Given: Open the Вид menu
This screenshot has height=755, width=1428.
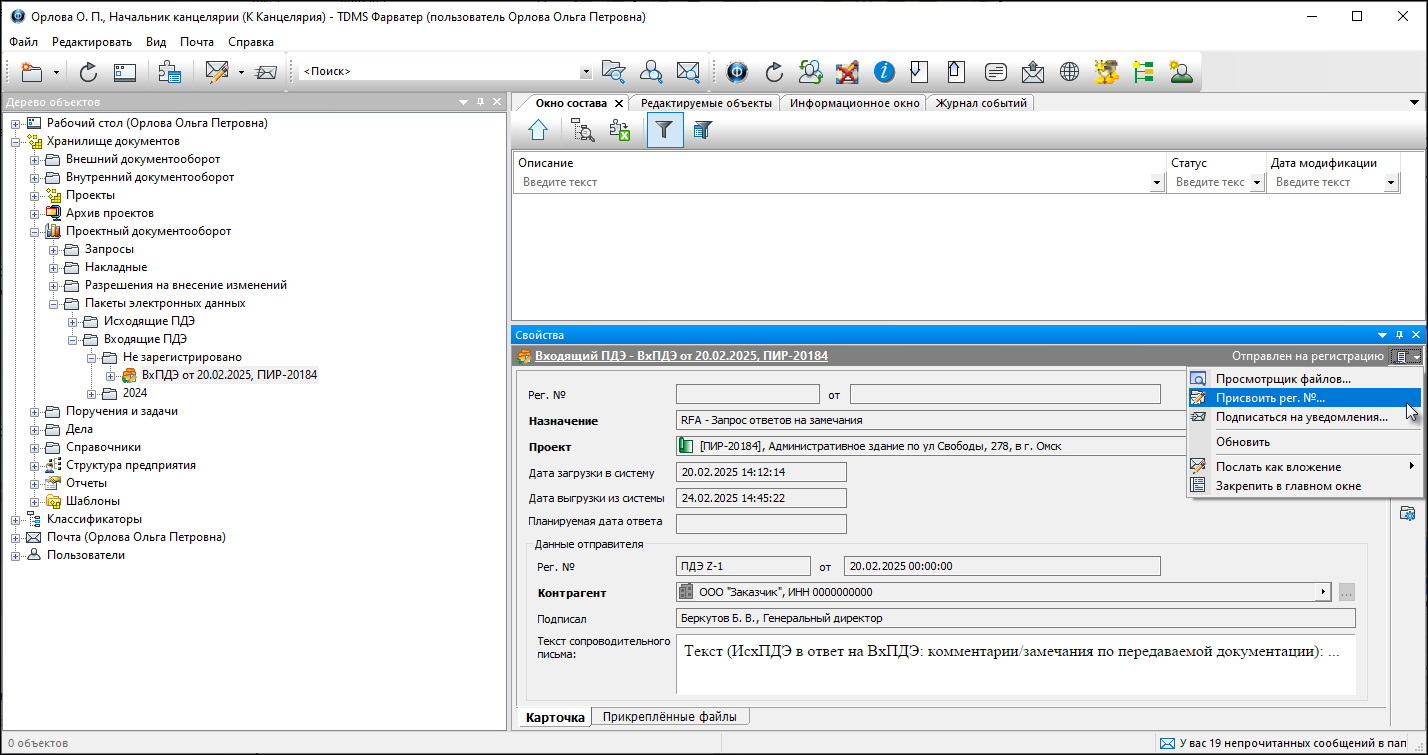Looking at the screenshot, I should point(156,42).
